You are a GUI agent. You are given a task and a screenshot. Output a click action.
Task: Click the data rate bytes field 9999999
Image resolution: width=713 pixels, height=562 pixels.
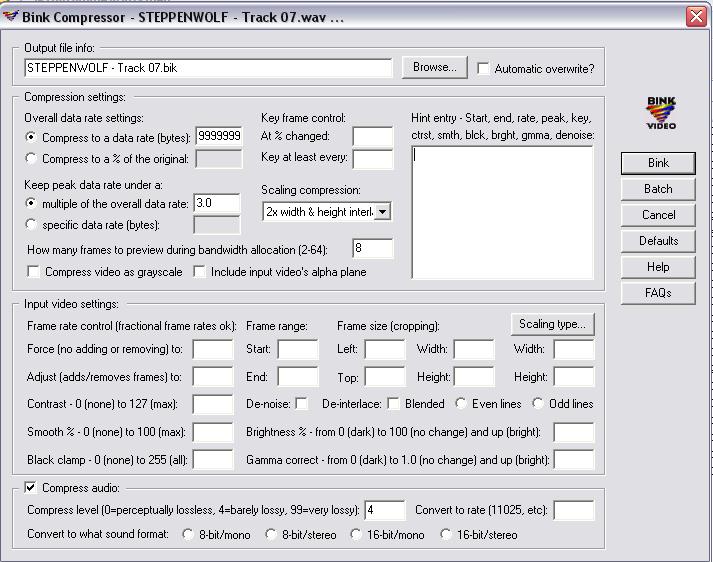(219, 136)
